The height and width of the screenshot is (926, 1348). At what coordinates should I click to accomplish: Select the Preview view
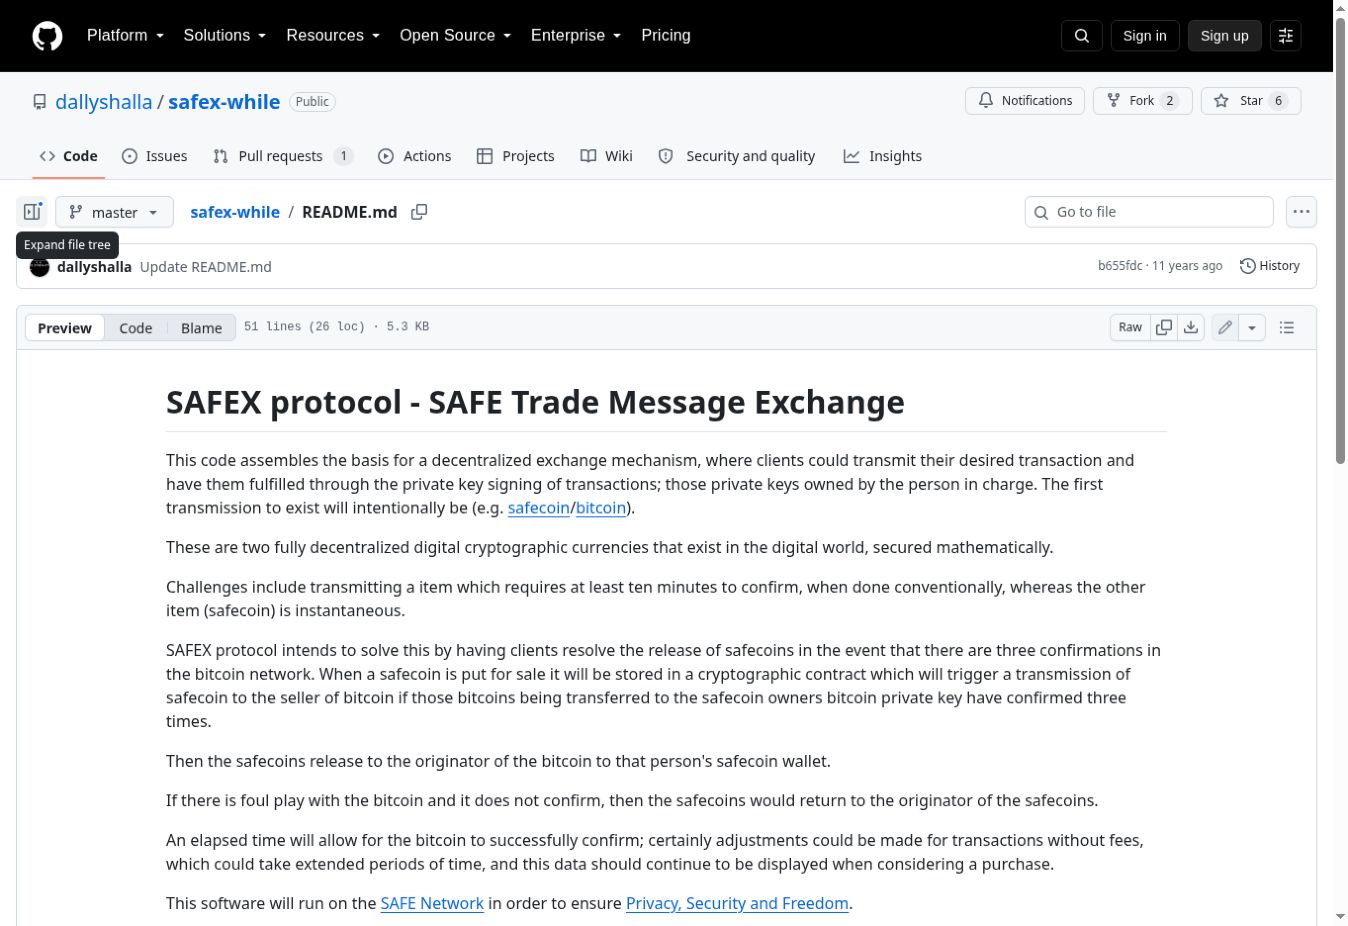click(x=65, y=328)
